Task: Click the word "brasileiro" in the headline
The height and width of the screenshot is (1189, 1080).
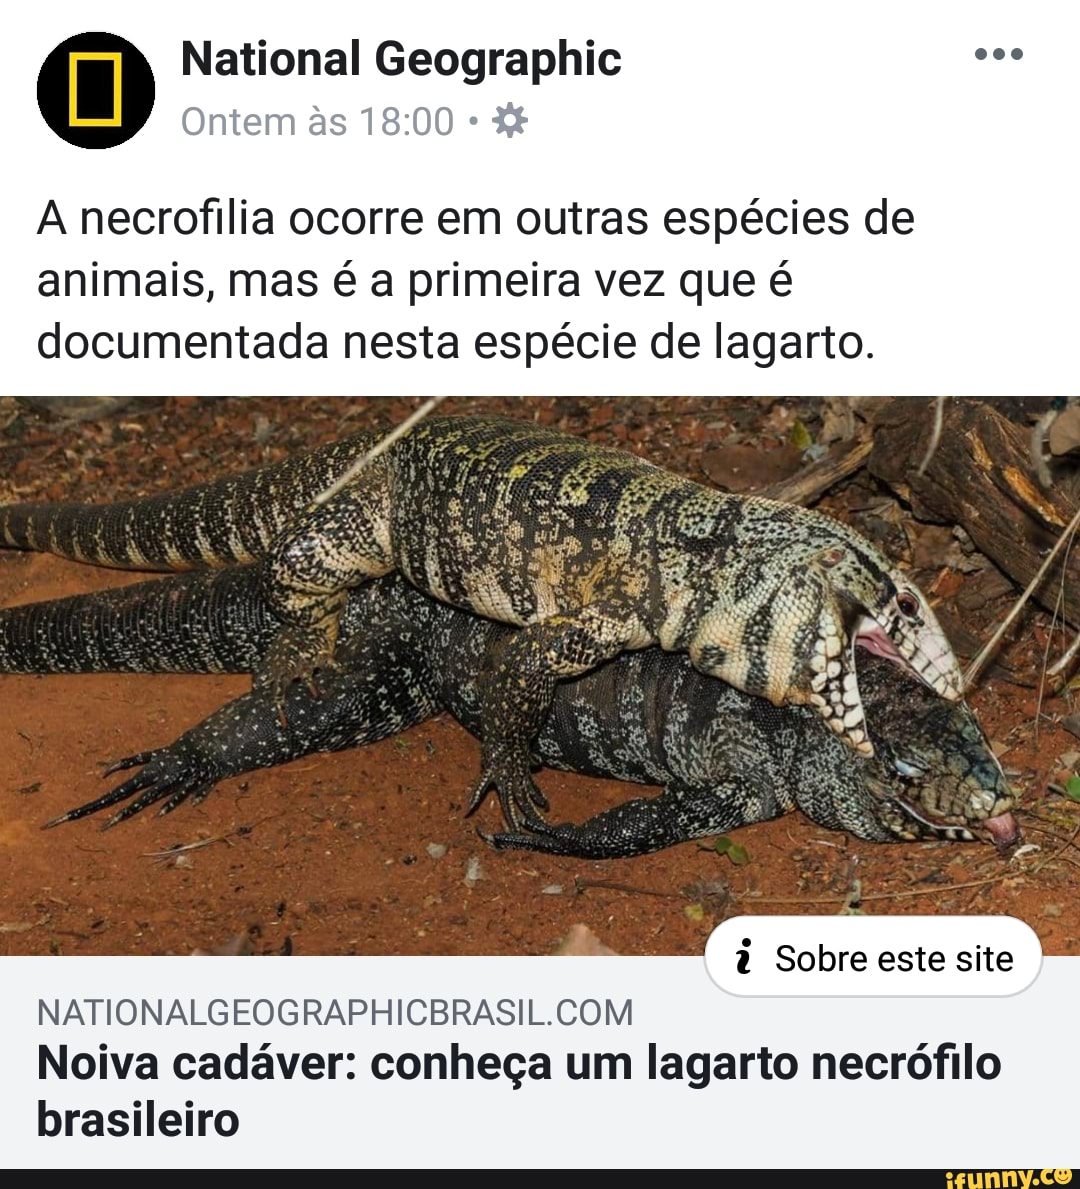Action: (138, 1119)
